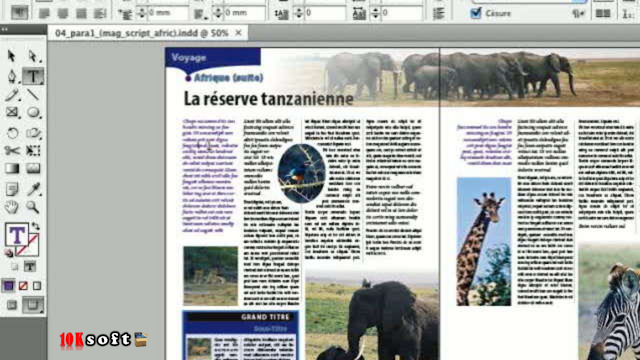
Task: Click the Stroke color box with red slash
Action: pos(31,247)
